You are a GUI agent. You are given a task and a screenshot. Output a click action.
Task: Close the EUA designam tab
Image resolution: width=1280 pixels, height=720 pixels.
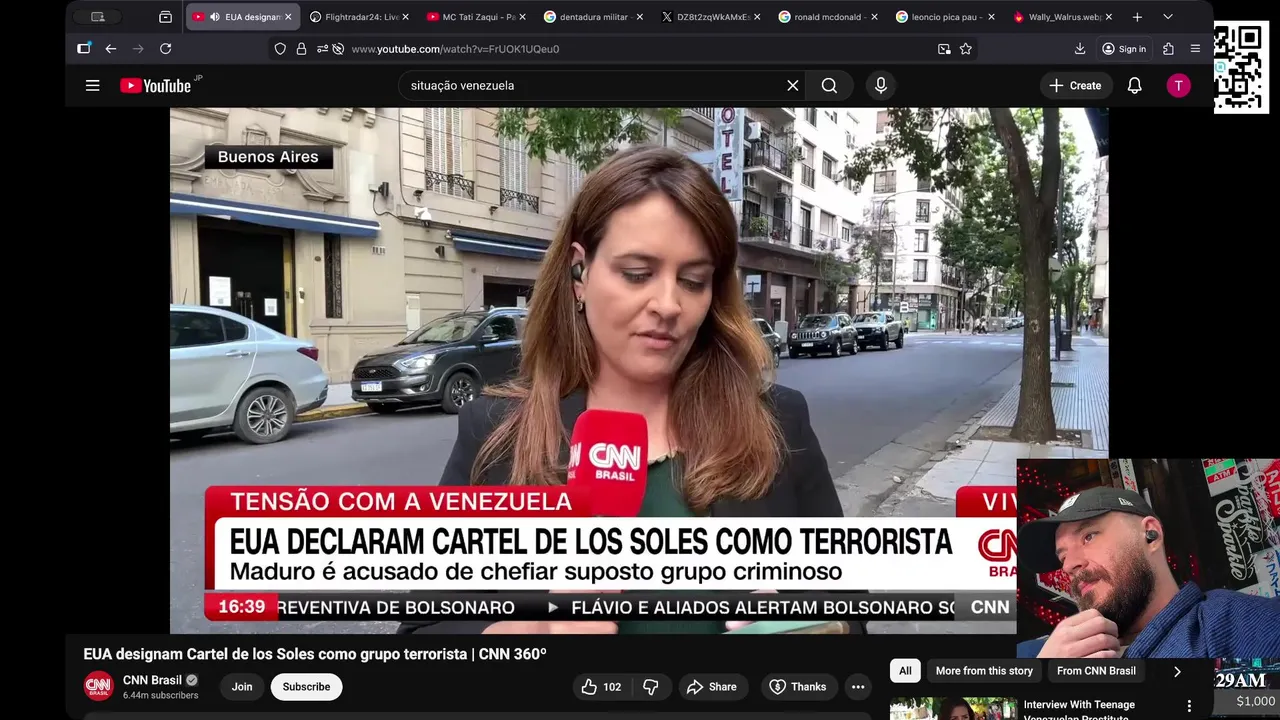288,17
